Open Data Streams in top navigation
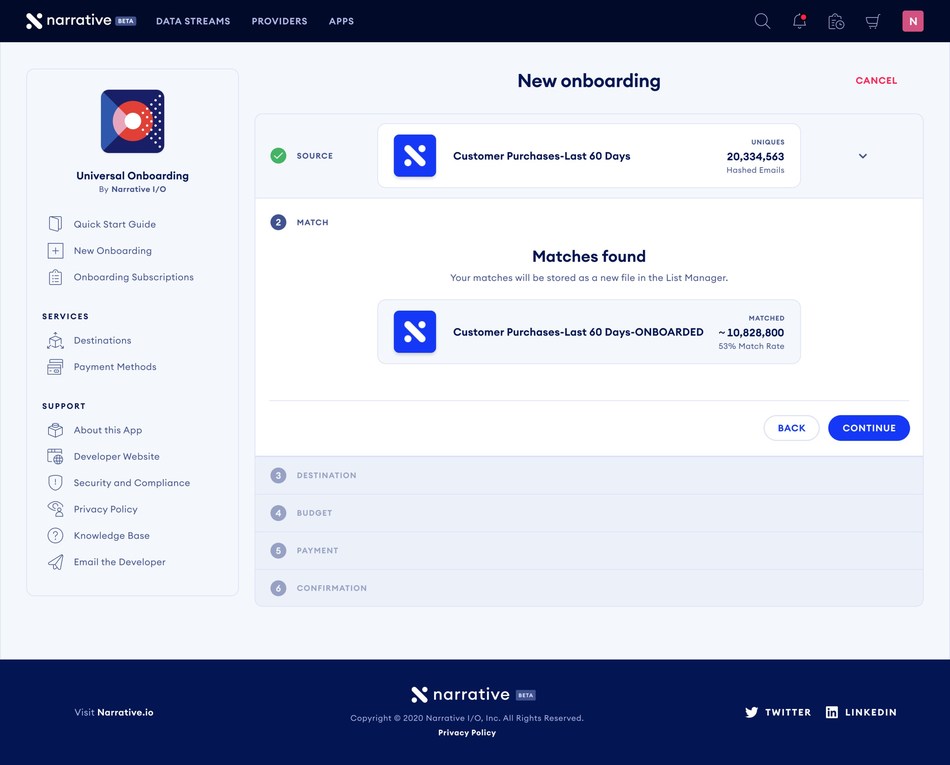This screenshot has height=765, width=950. [x=193, y=21]
